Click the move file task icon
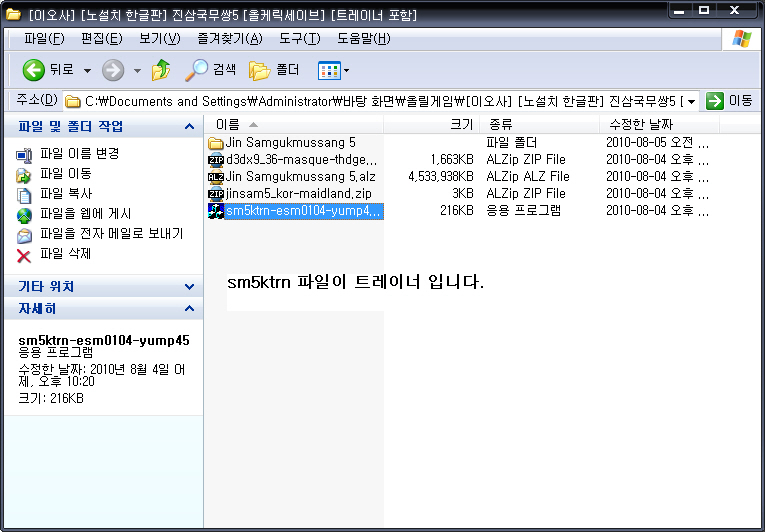 pos(24,175)
